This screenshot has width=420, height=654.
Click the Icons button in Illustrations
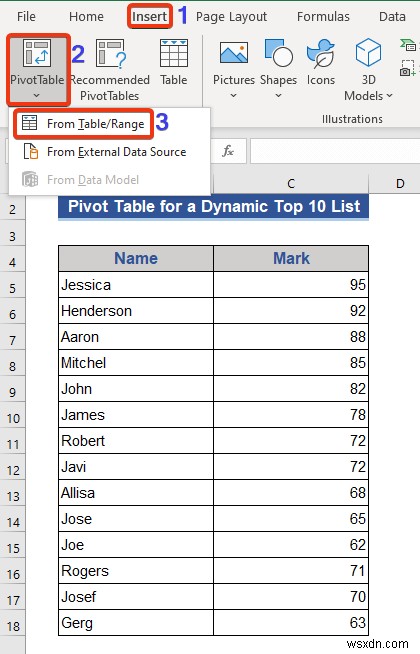[x=320, y=54]
